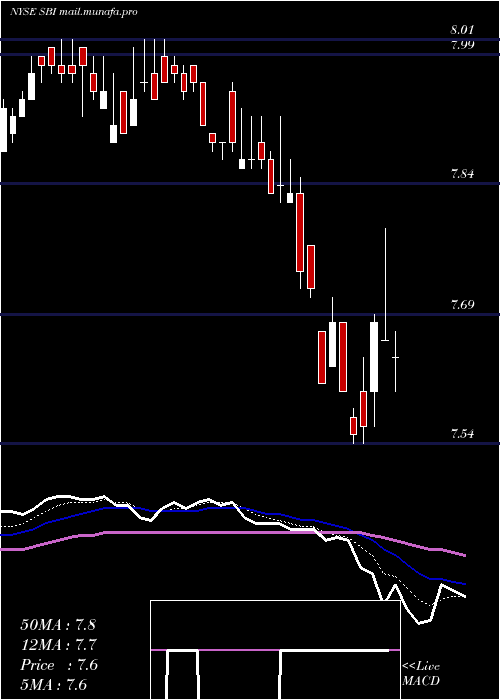
Task: Click the 8.01 price level label
Action: click(x=462, y=30)
